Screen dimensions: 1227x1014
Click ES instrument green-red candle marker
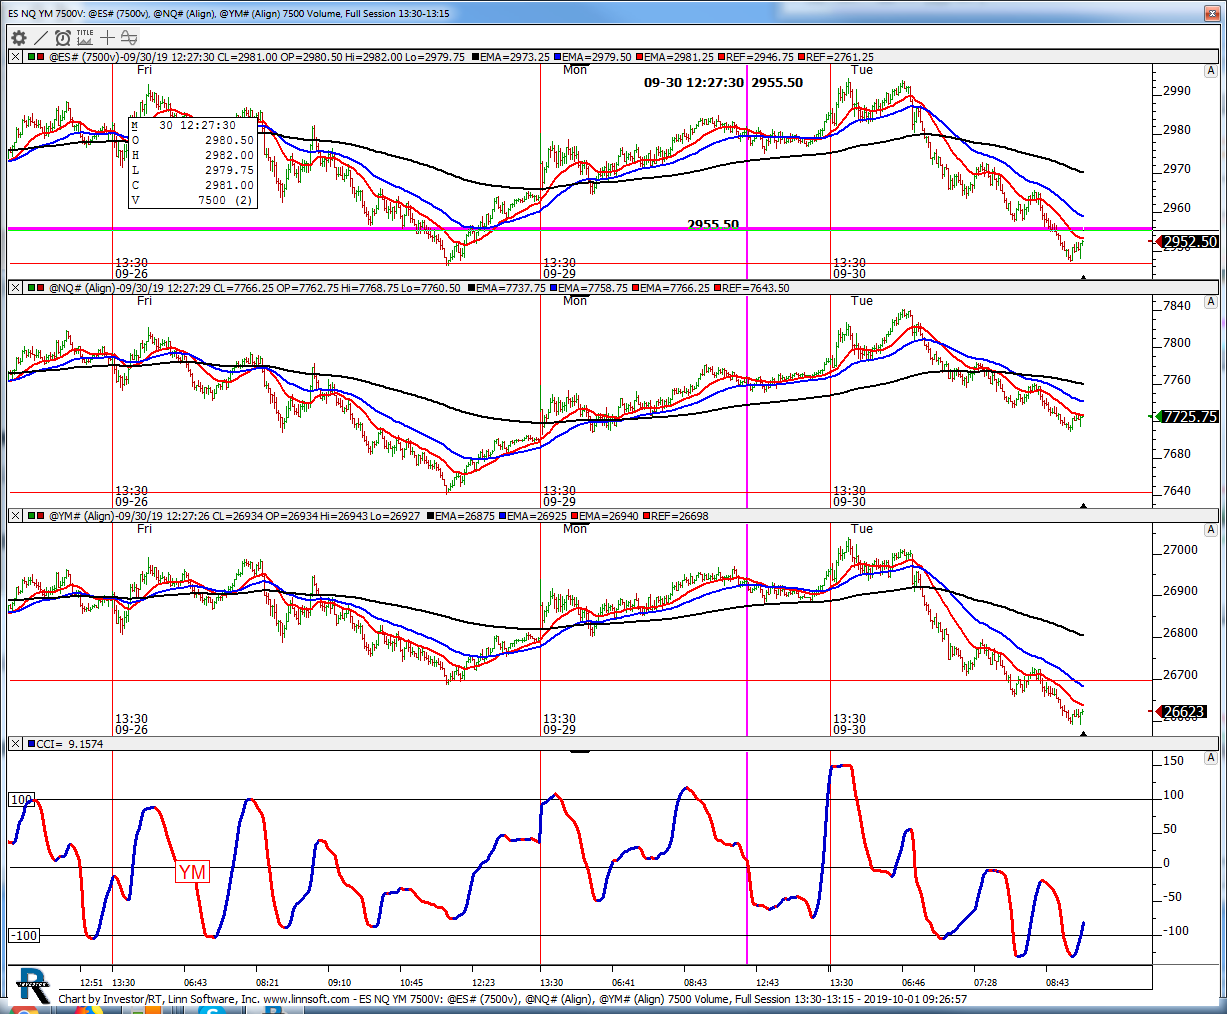[36, 57]
